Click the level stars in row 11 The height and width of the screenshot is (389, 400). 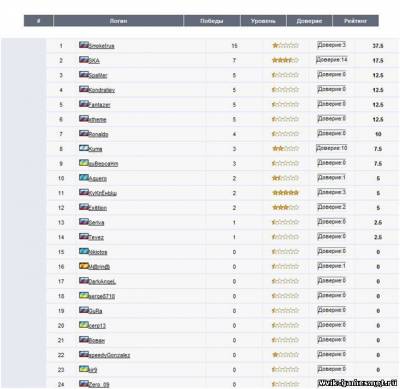pyautogui.click(x=286, y=193)
